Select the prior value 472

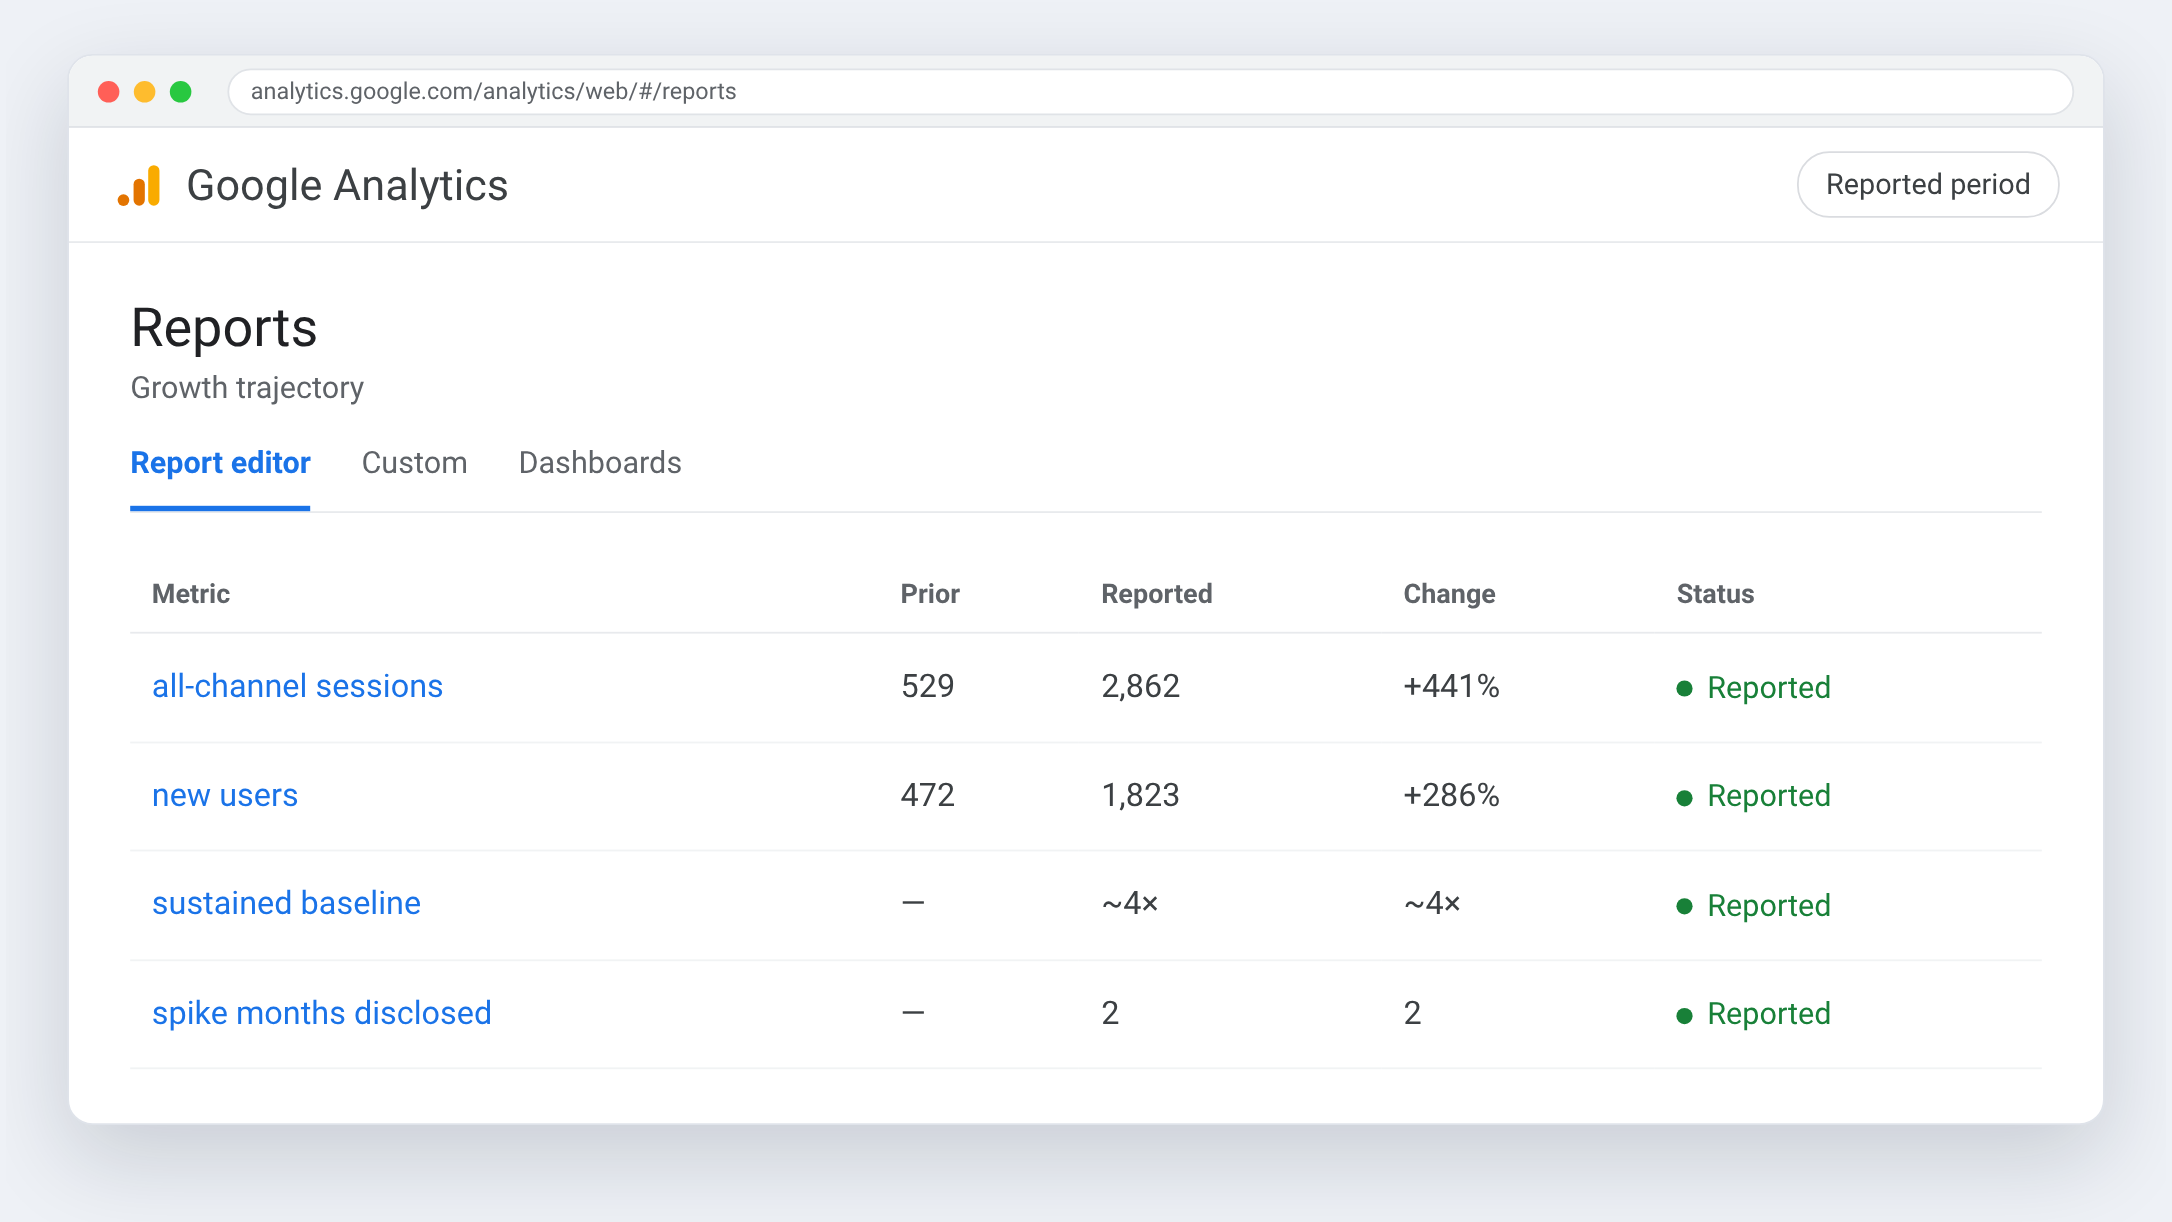tap(928, 795)
